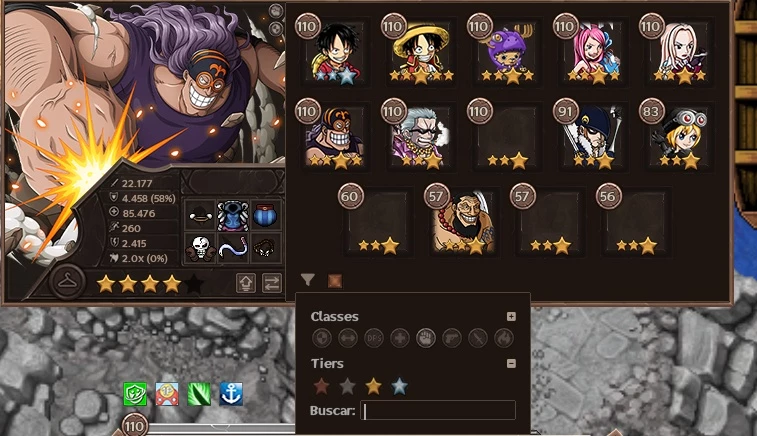Click the orange square next to filter
The width and height of the screenshot is (757, 436).
click(x=335, y=281)
